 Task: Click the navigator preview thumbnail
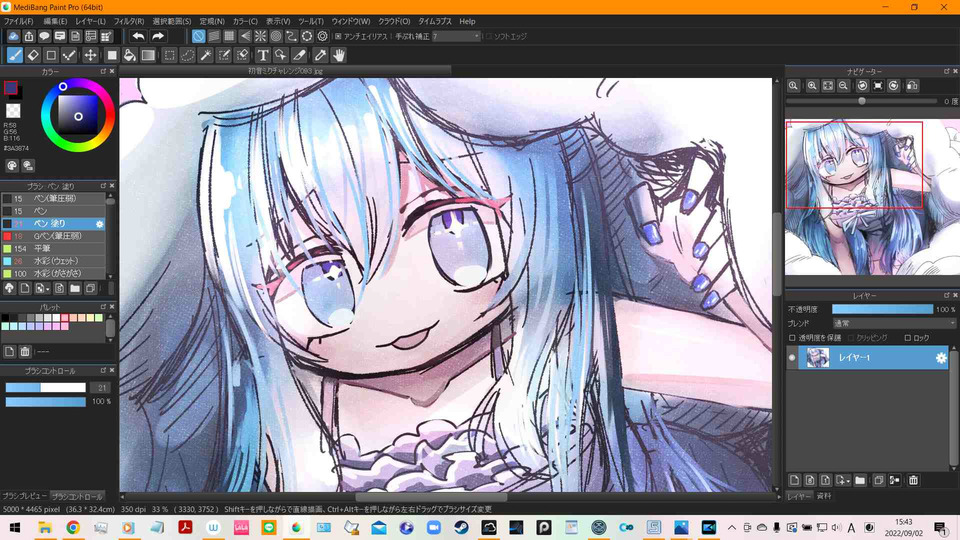click(x=872, y=197)
